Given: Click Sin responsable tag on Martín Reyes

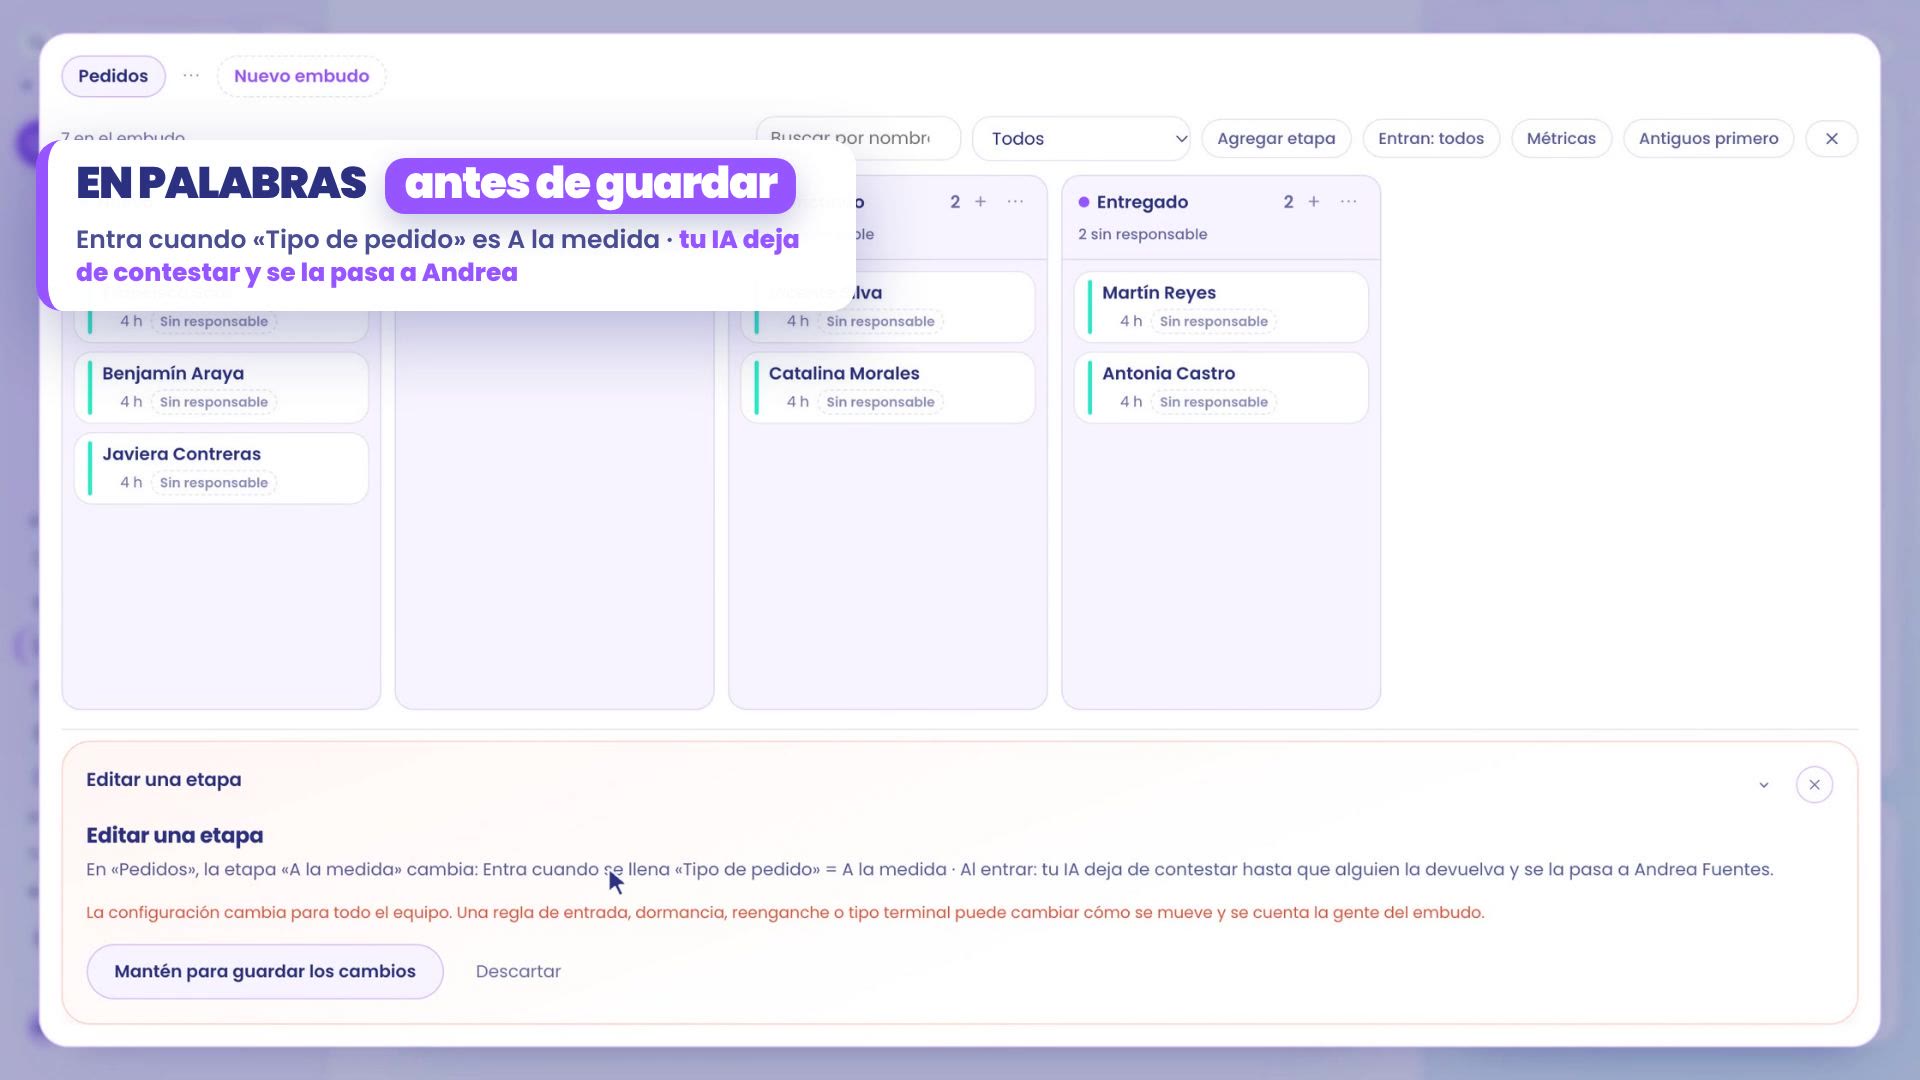Looking at the screenshot, I should [1213, 321].
